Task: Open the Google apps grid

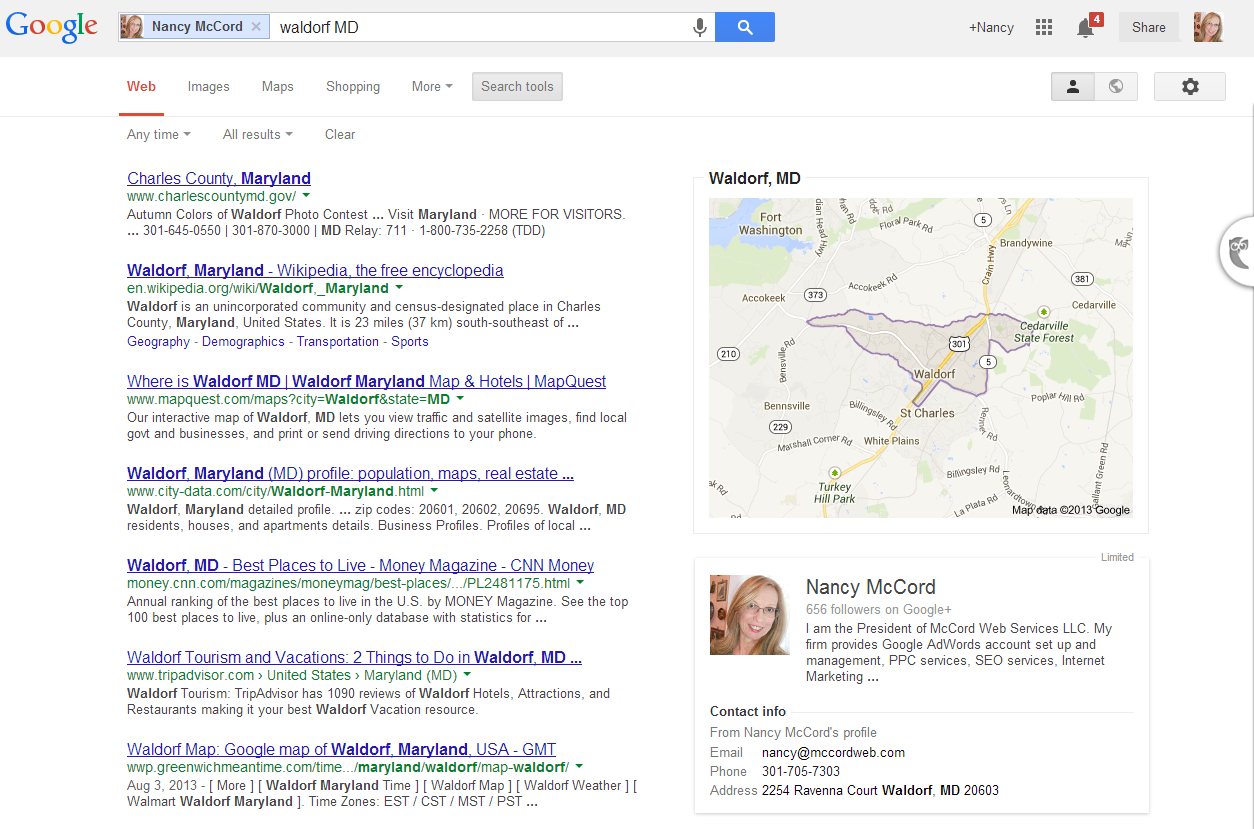Action: [1044, 27]
